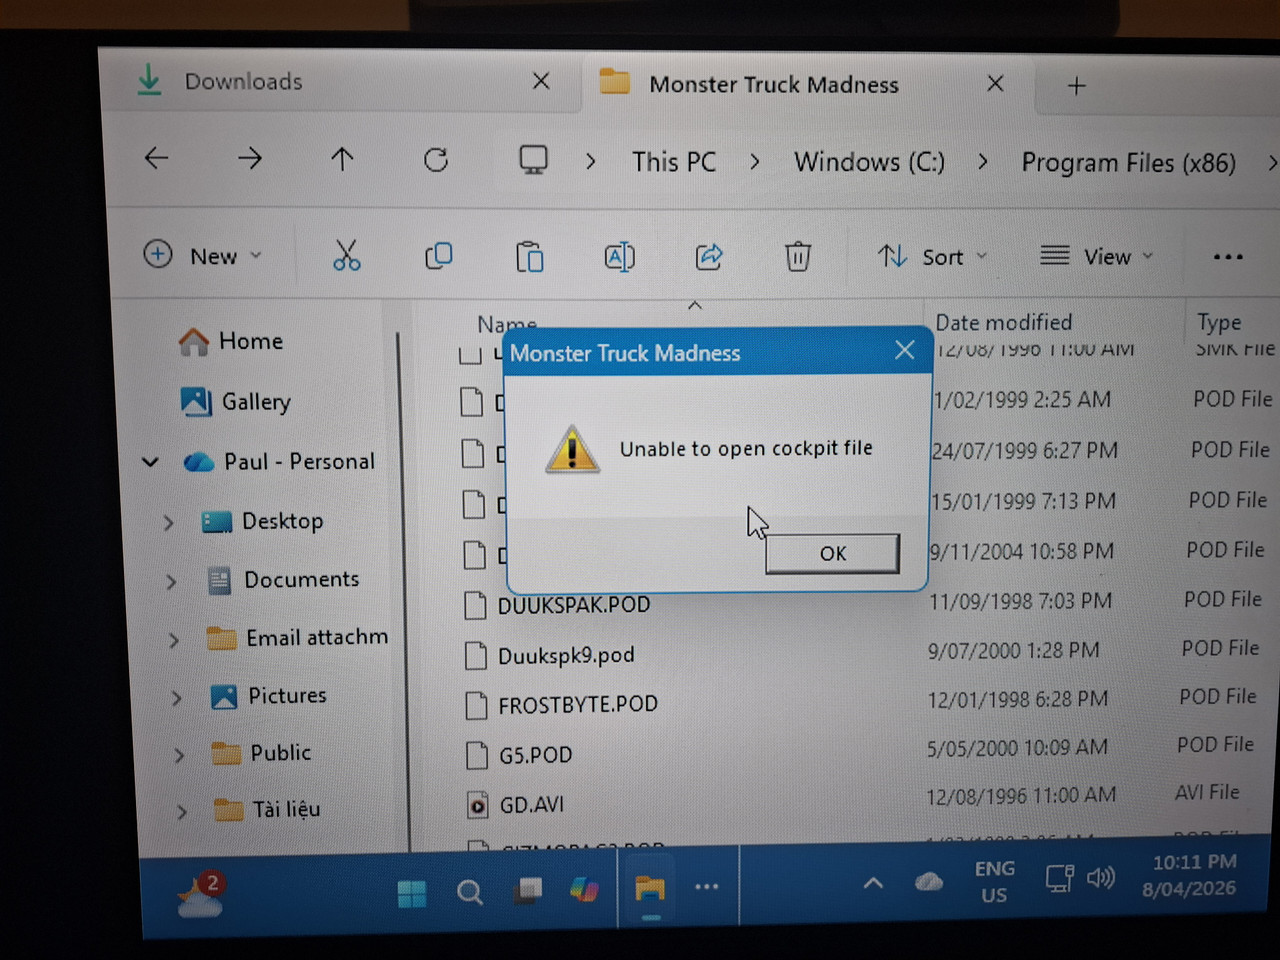Expand chevron after This PC breadcrumb
The image size is (1280, 960).
coord(755,162)
